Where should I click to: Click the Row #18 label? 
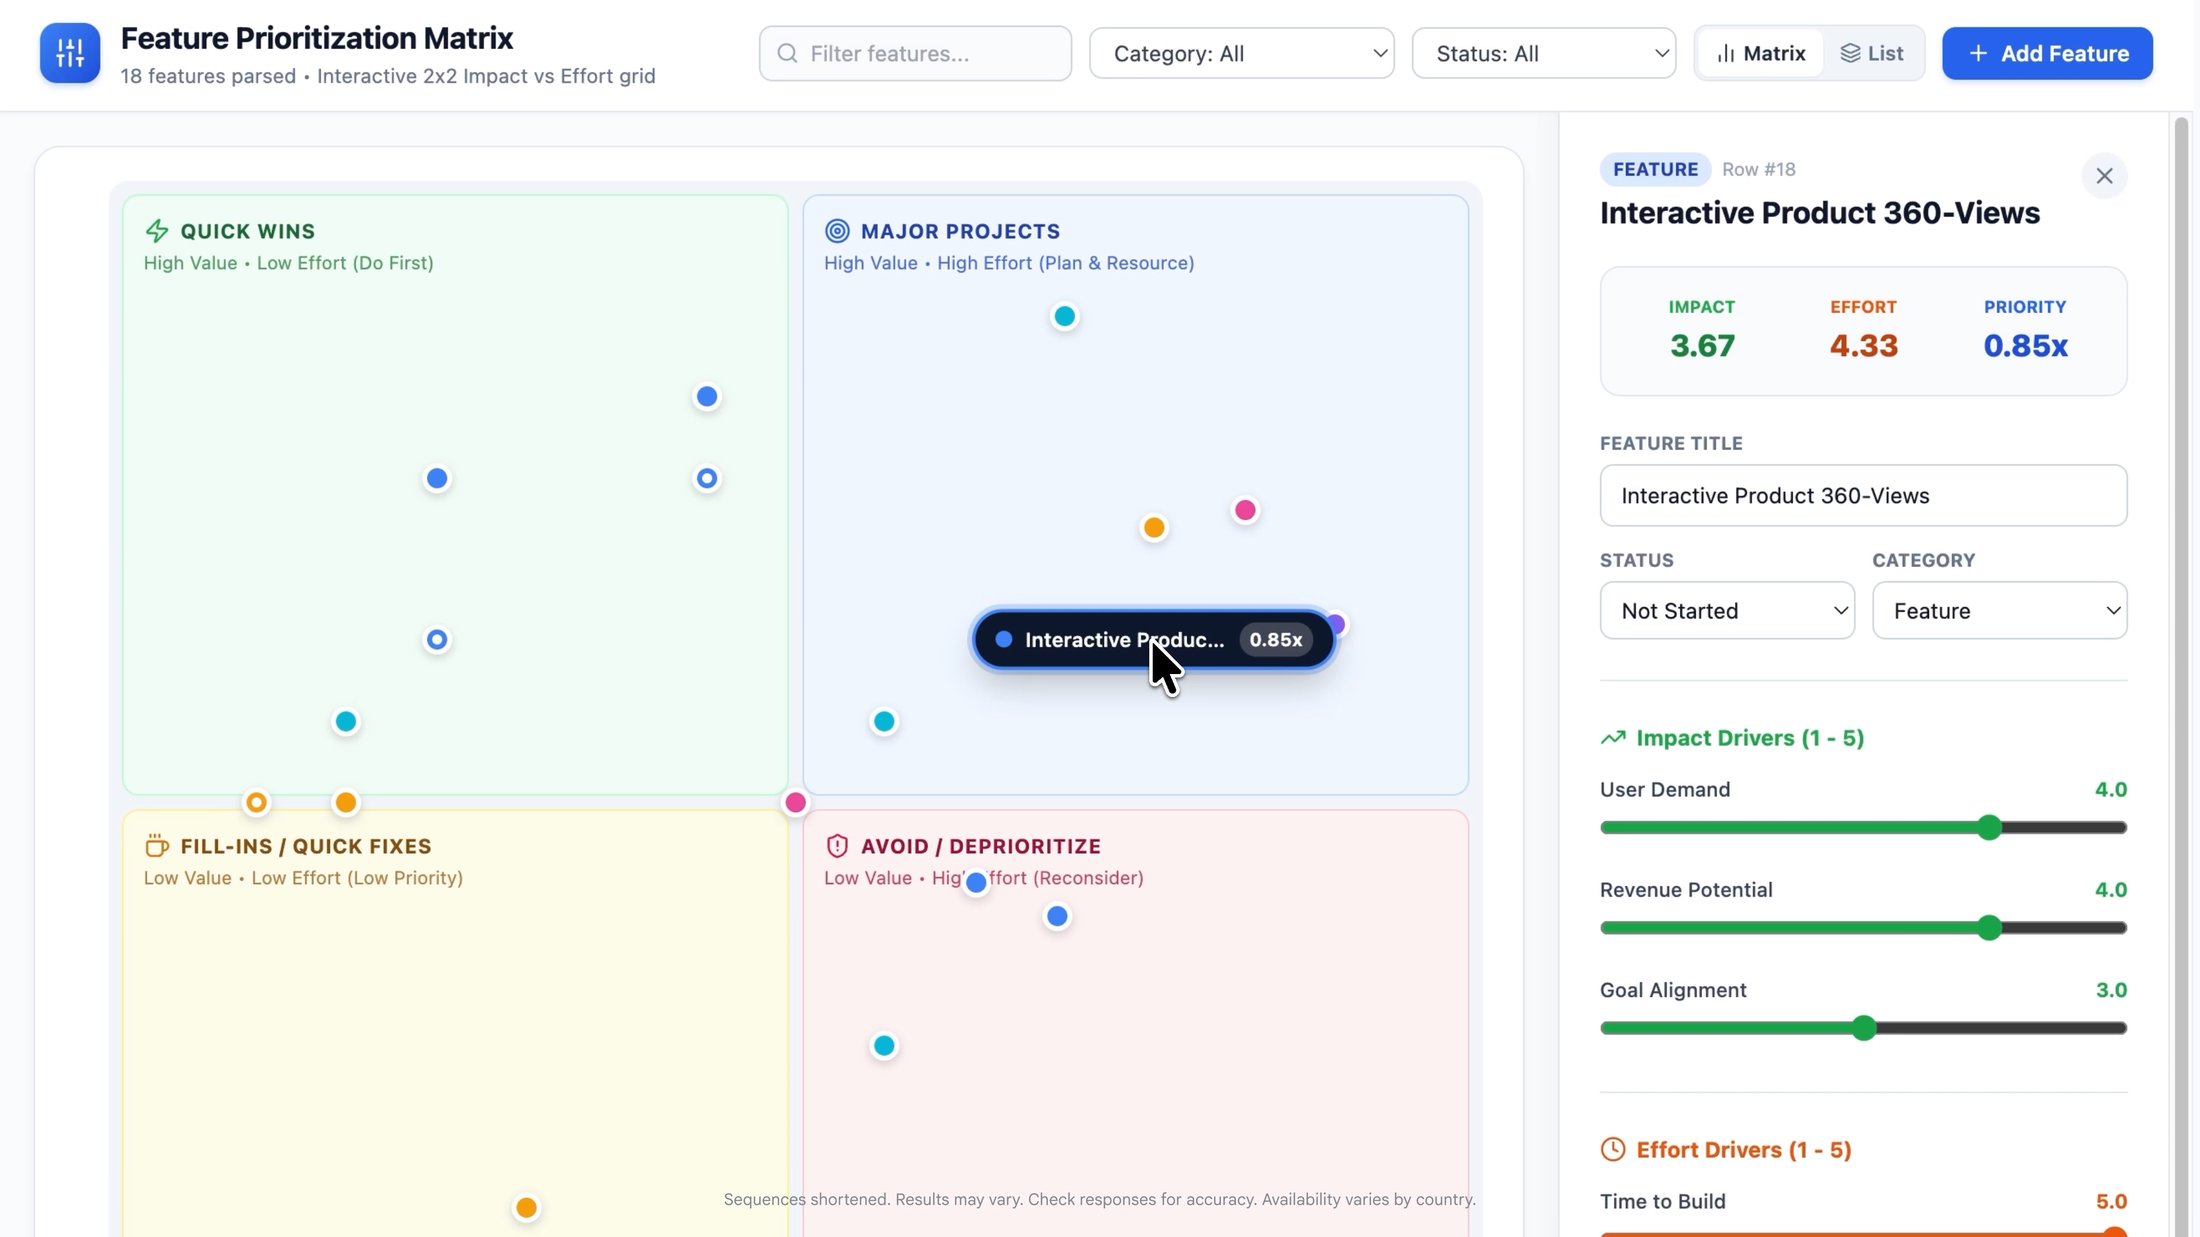pyautogui.click(x=1758, y=169)
